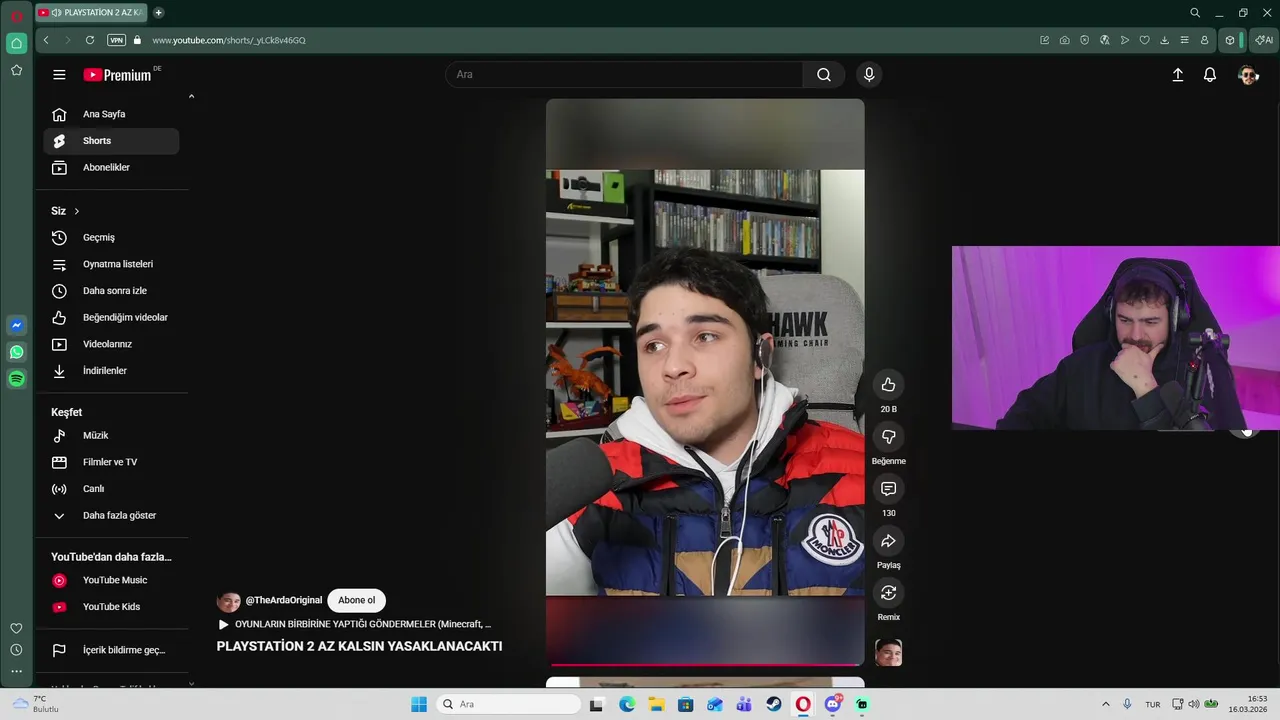Go to YouTube Premium home logo
1280x720 pixels.
tap(118, 75)
